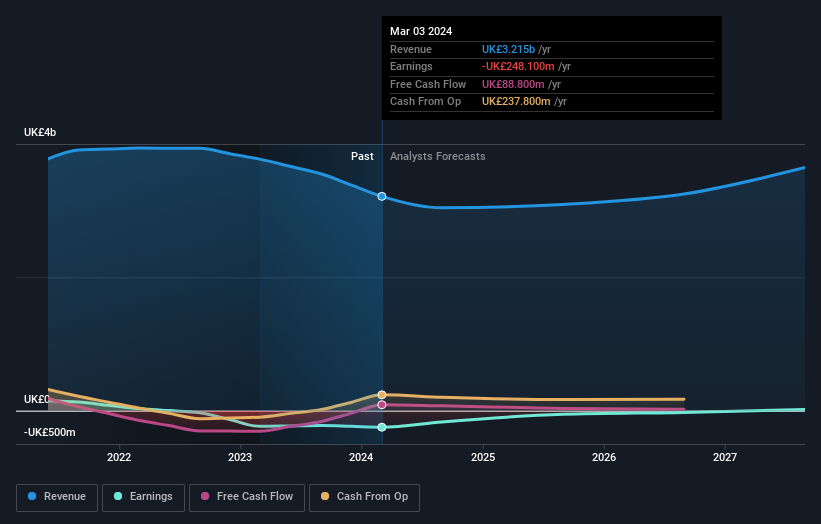Click the 2024 x-axis label
821x524 pixels.
click(361, 457)
